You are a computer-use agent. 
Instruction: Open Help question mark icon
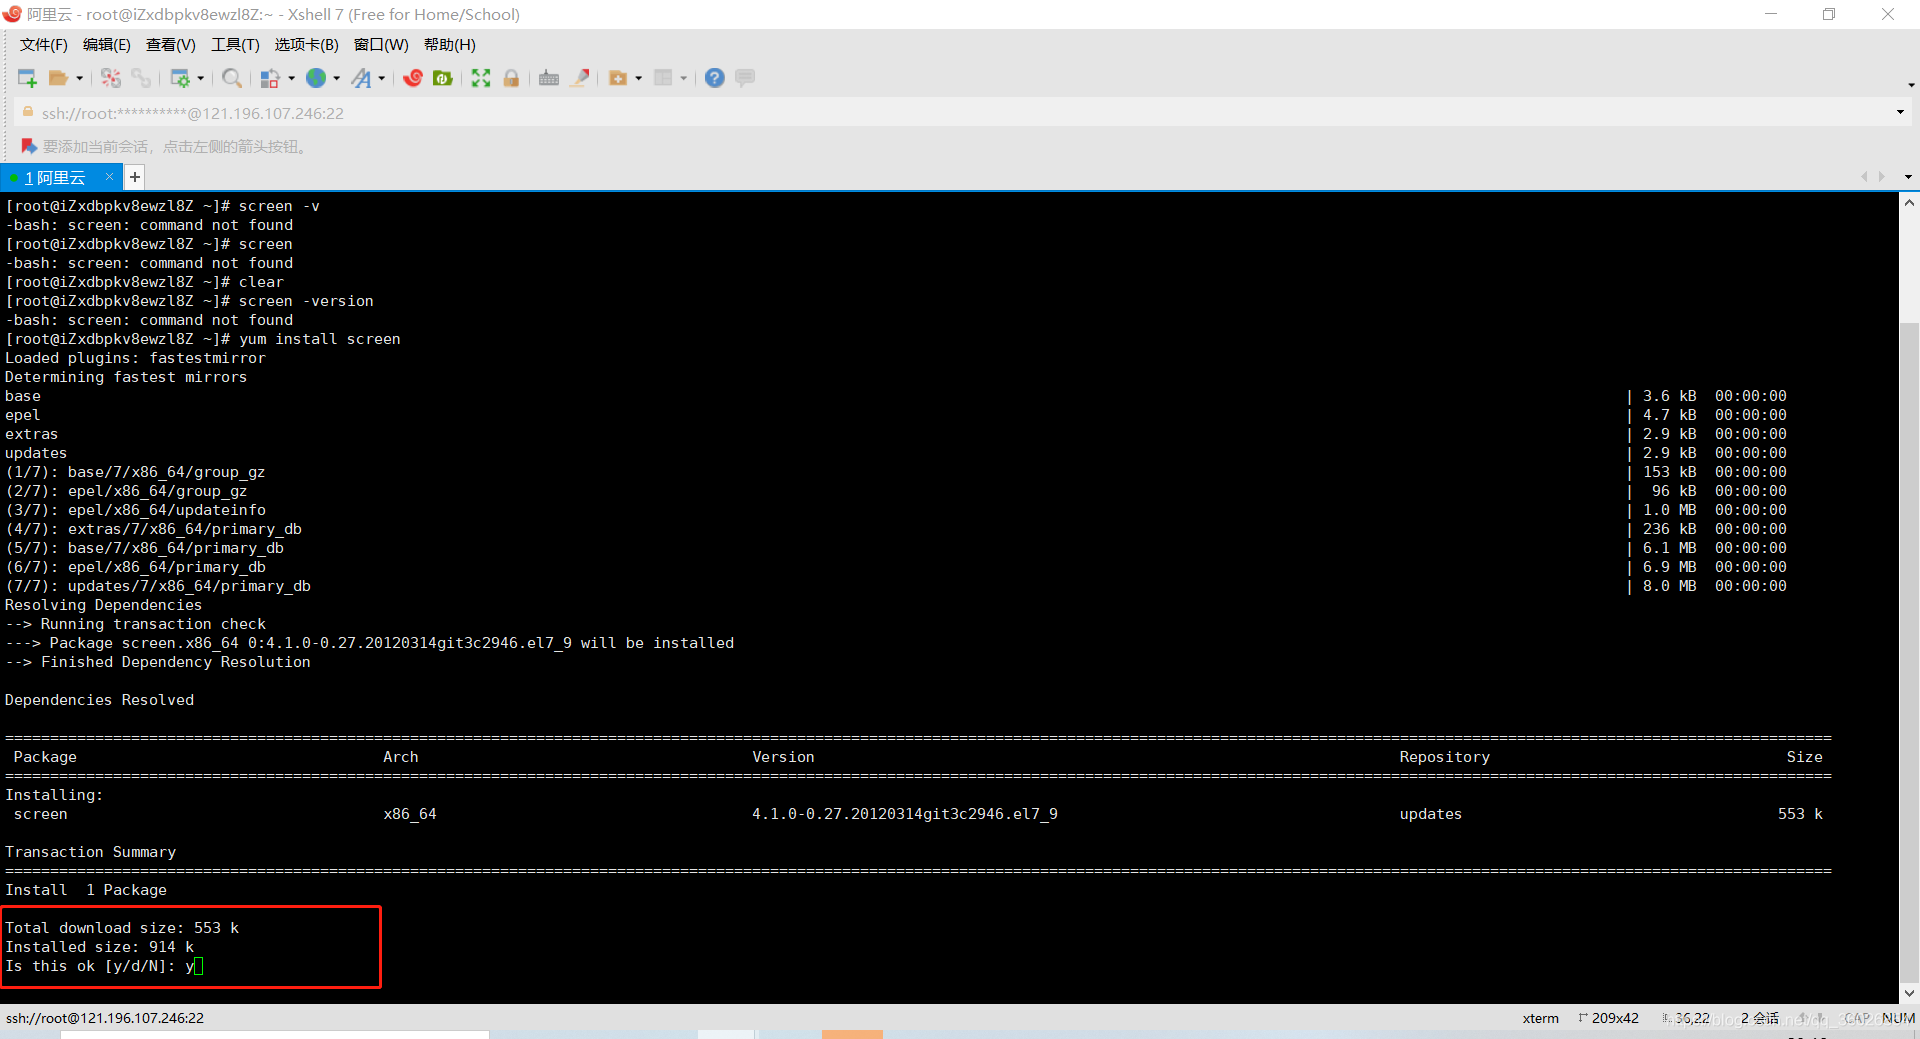tap(715, 78)
